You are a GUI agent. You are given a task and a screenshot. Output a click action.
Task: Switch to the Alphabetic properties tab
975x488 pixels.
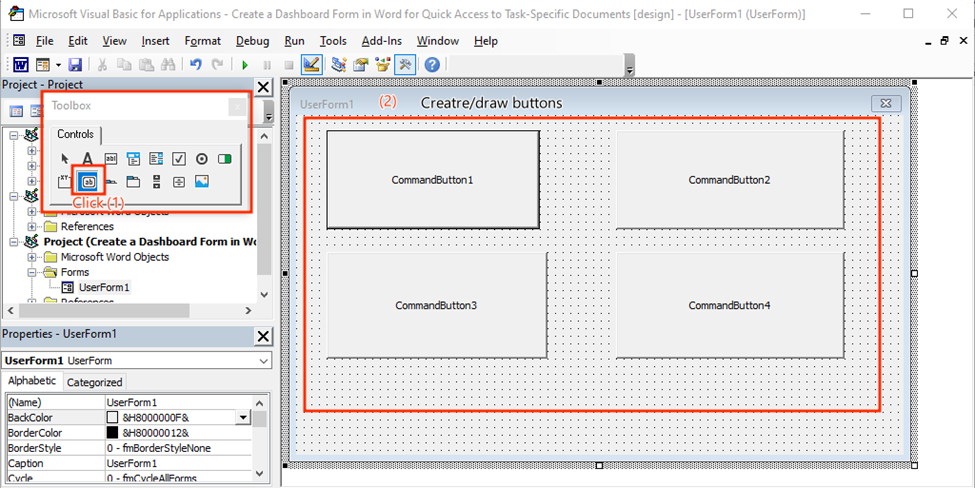pyautogui.click(x=32, y=381)
